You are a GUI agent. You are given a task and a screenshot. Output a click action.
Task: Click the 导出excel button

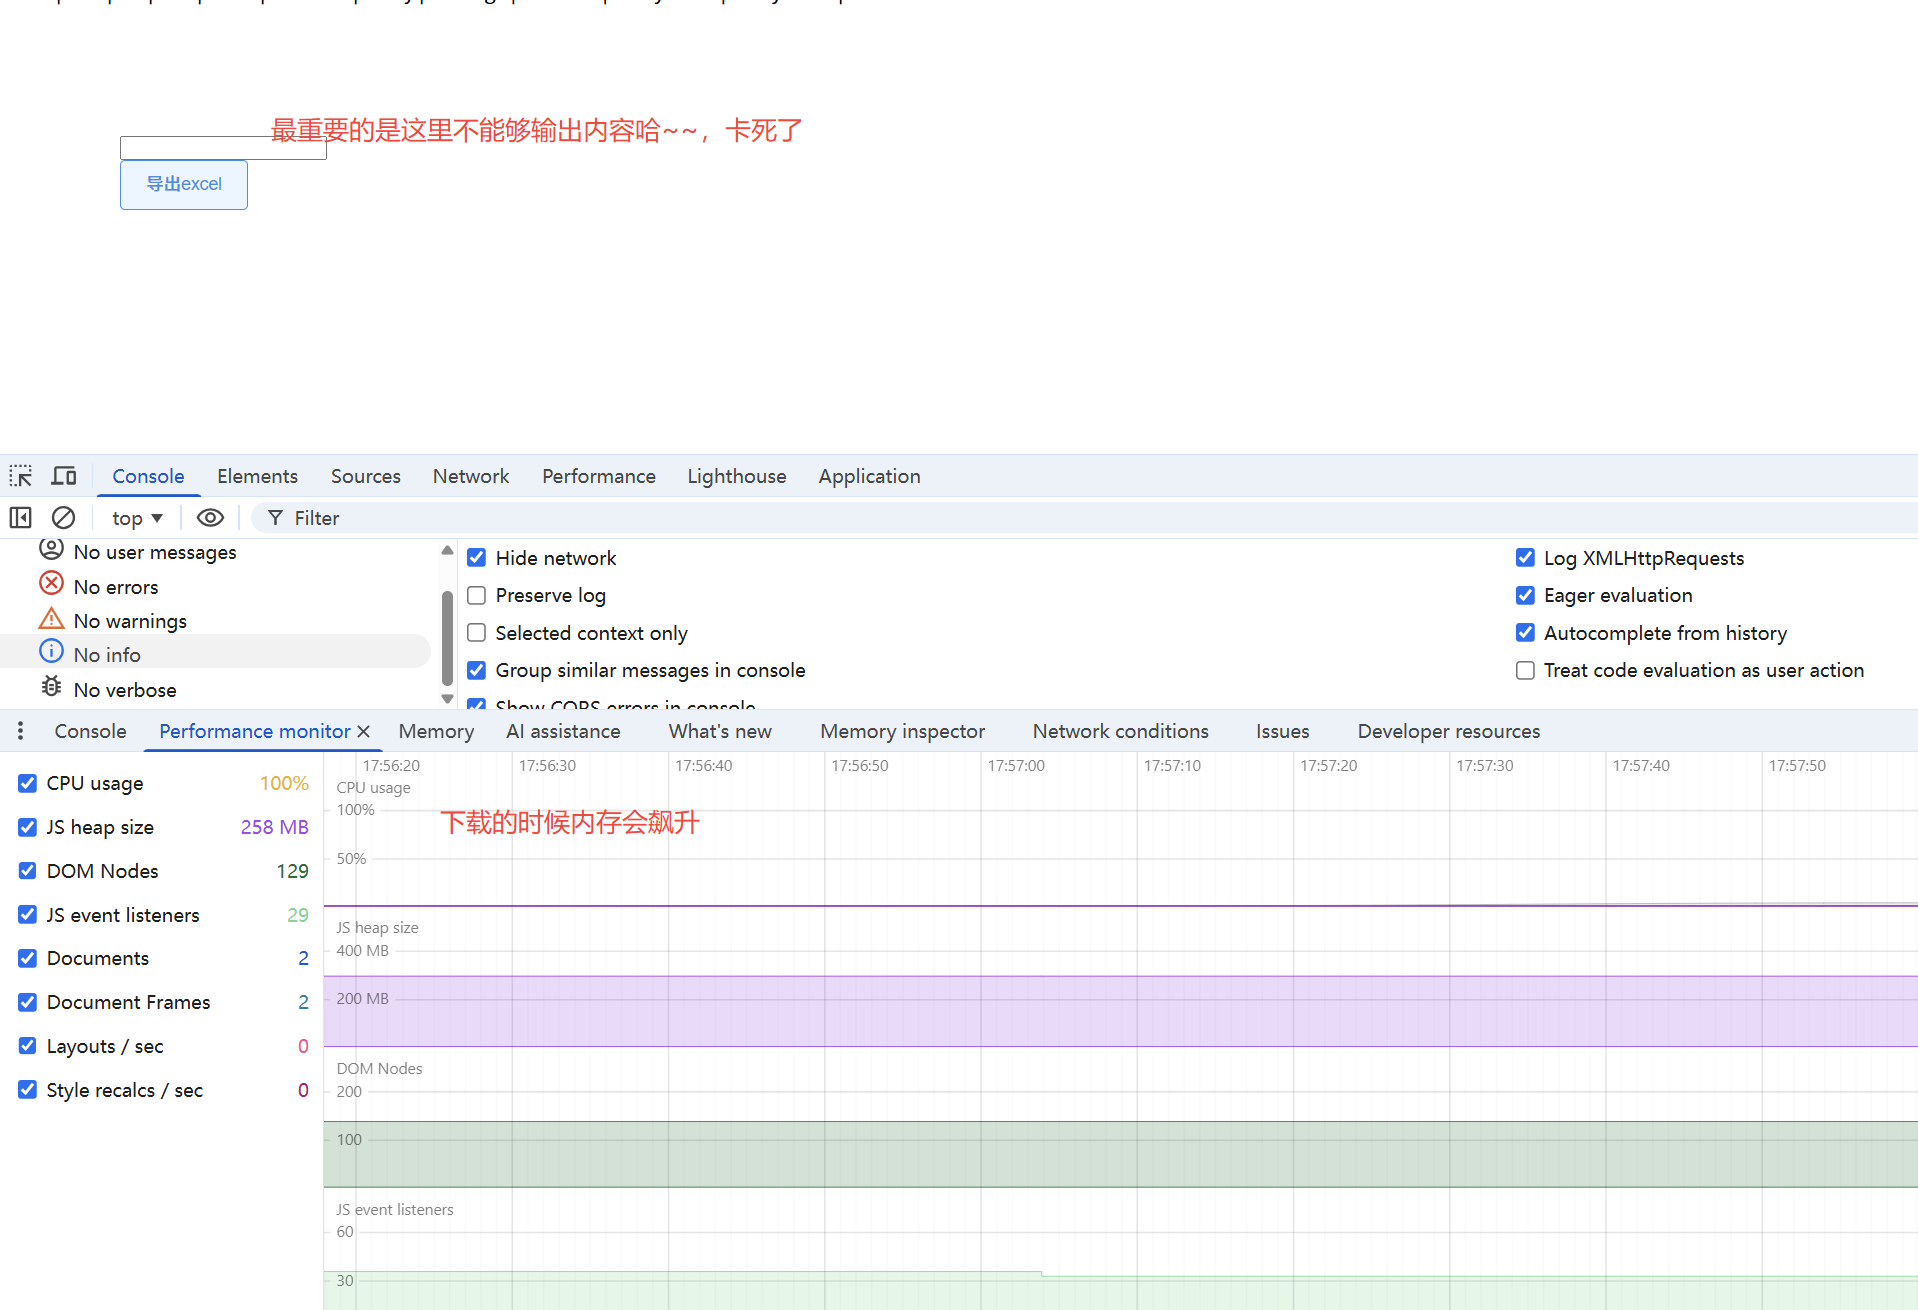point(184,185)
